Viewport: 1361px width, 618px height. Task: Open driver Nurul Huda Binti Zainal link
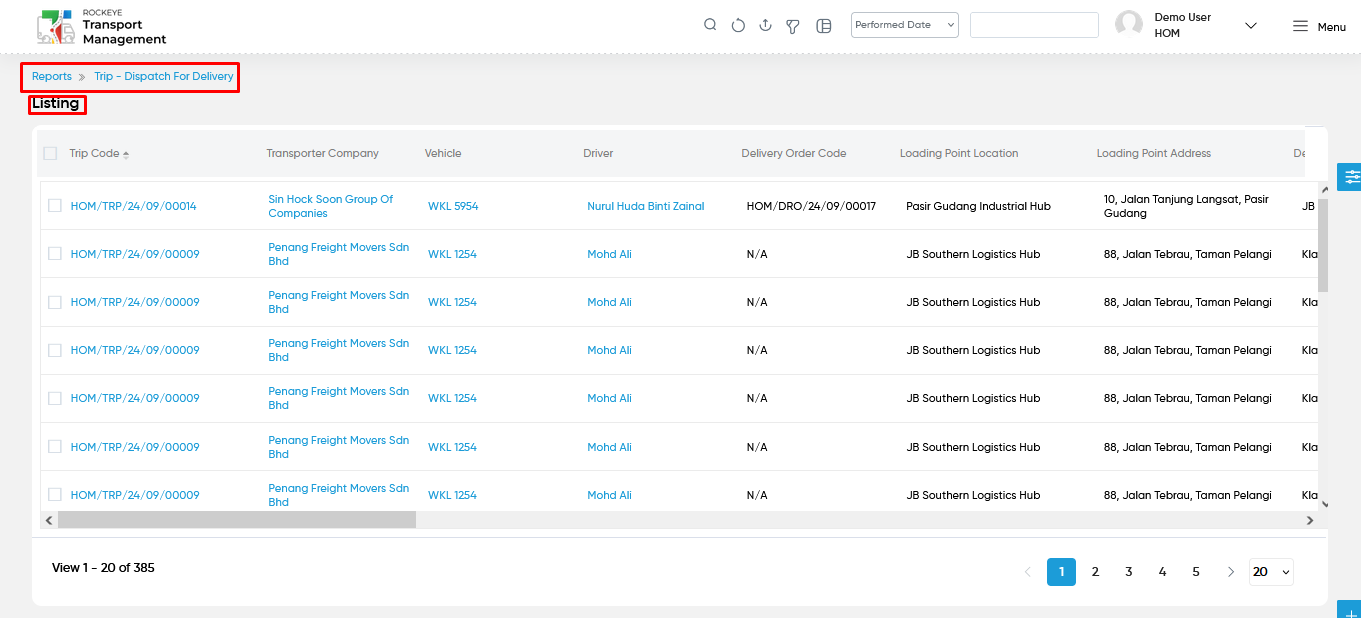tap(646, 206)
